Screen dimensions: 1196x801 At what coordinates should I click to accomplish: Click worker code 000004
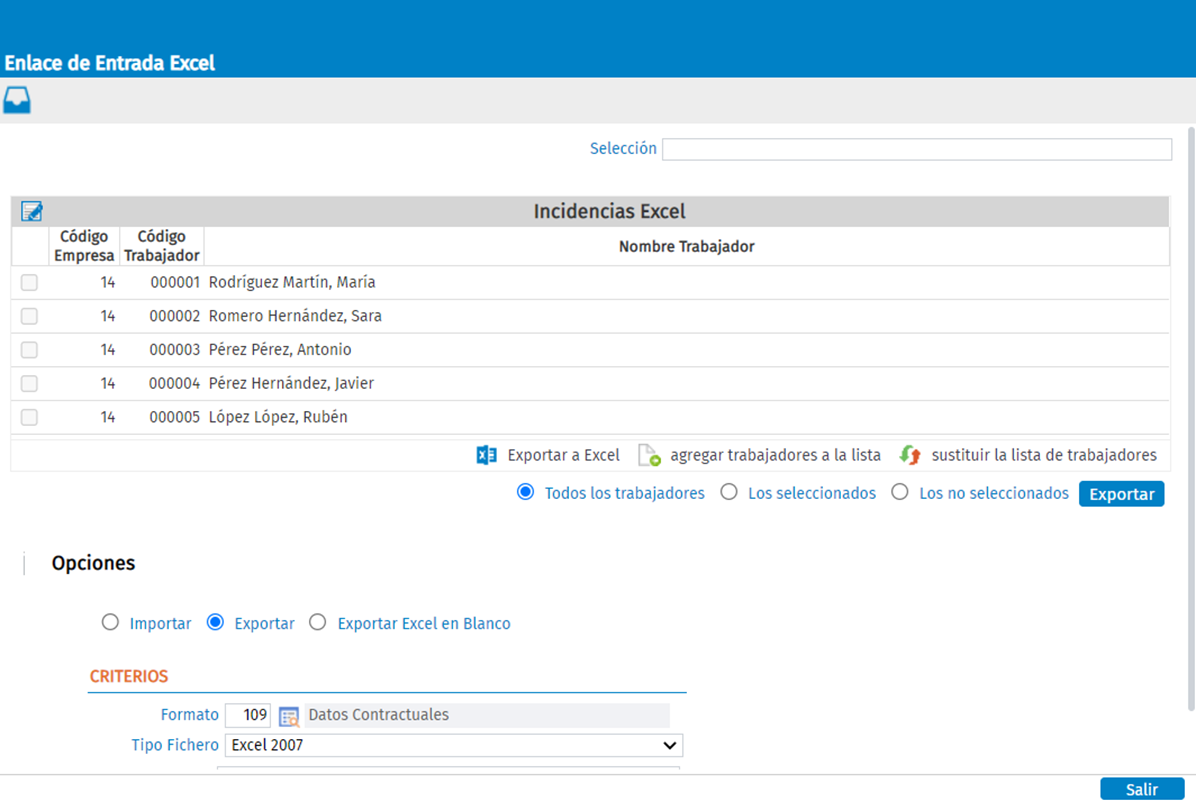pos(175,384)
